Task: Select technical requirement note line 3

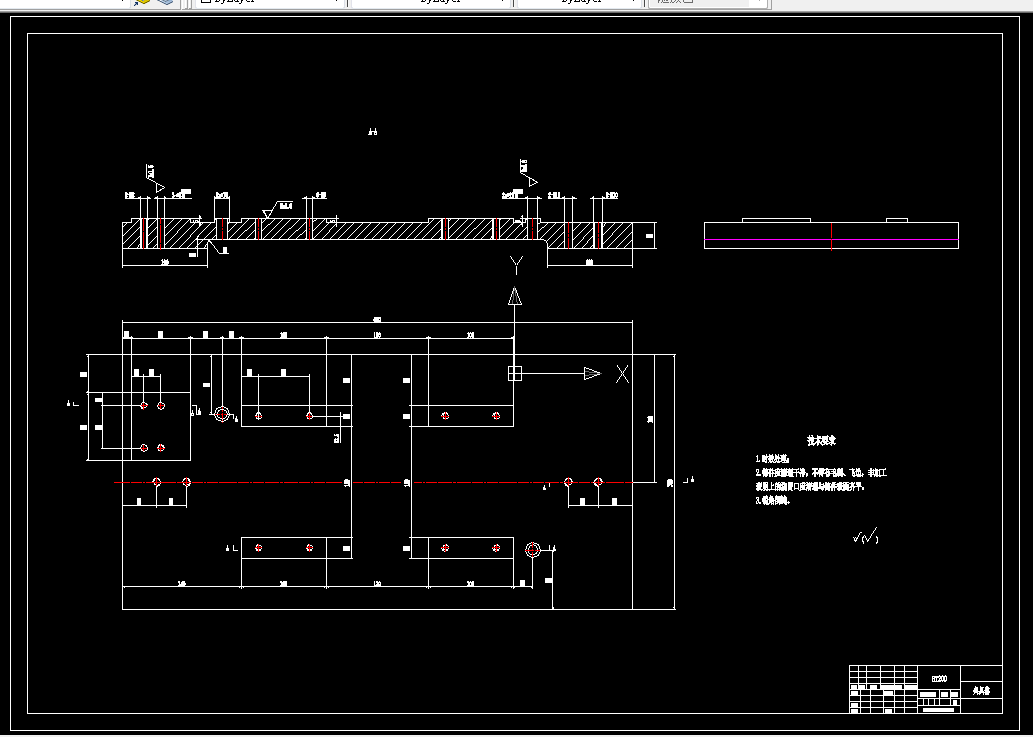Action: tap(772, 500)
